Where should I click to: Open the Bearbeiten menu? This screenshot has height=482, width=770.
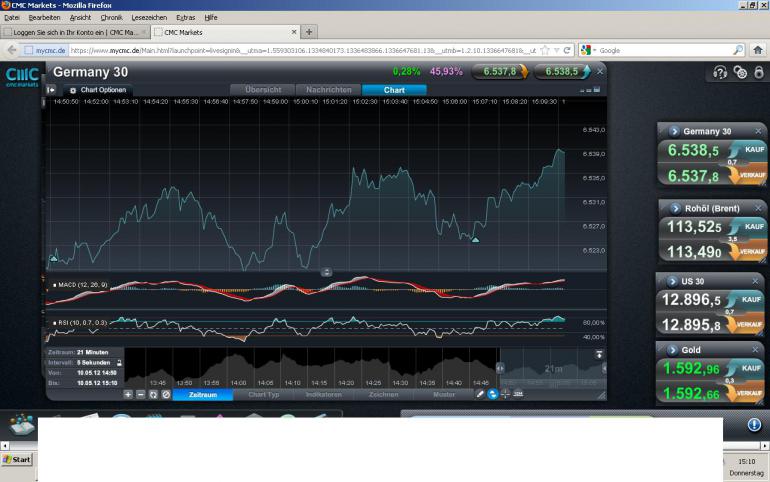coord(44,18)
